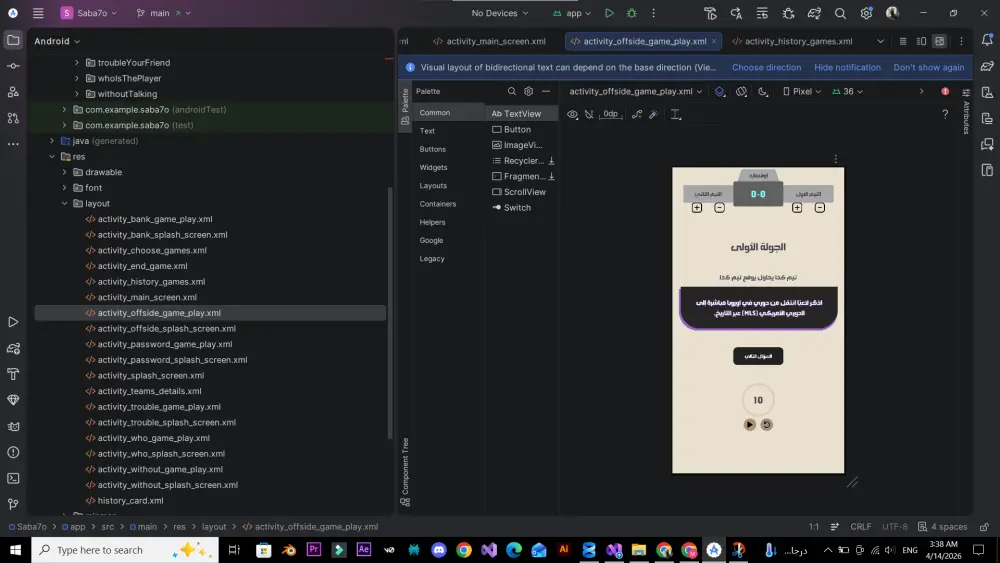Open Select Design Surface layers icon

[x=719, y=91]
